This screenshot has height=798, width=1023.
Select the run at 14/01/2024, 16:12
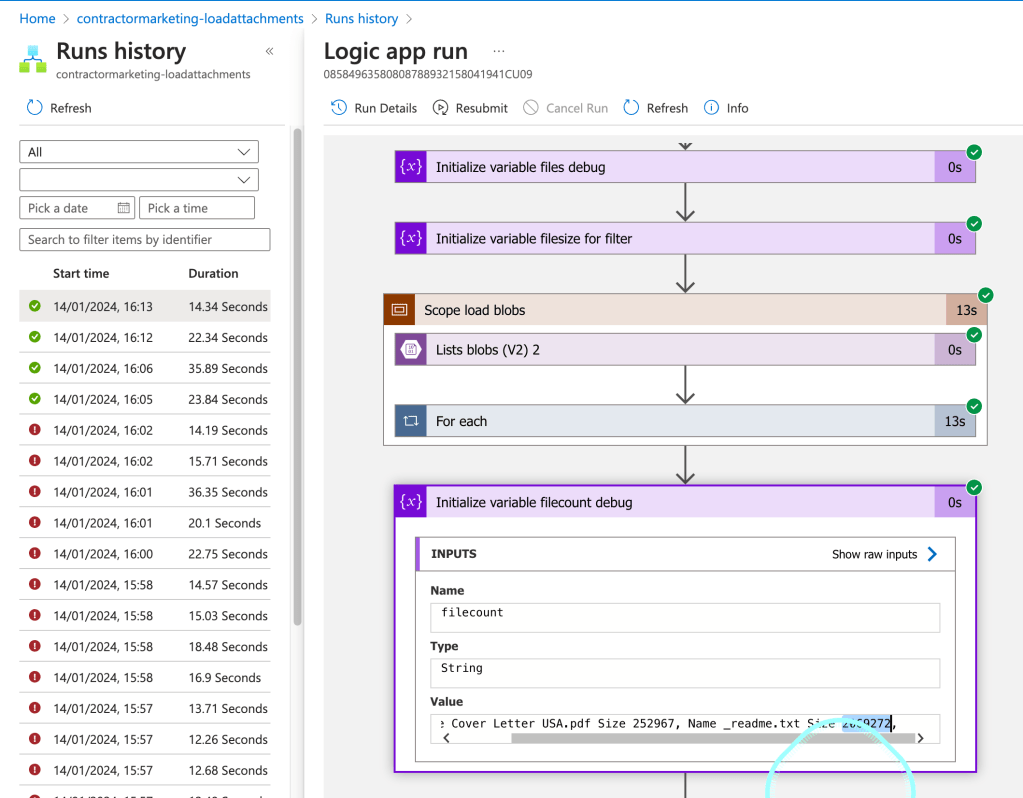coord(145,337)
